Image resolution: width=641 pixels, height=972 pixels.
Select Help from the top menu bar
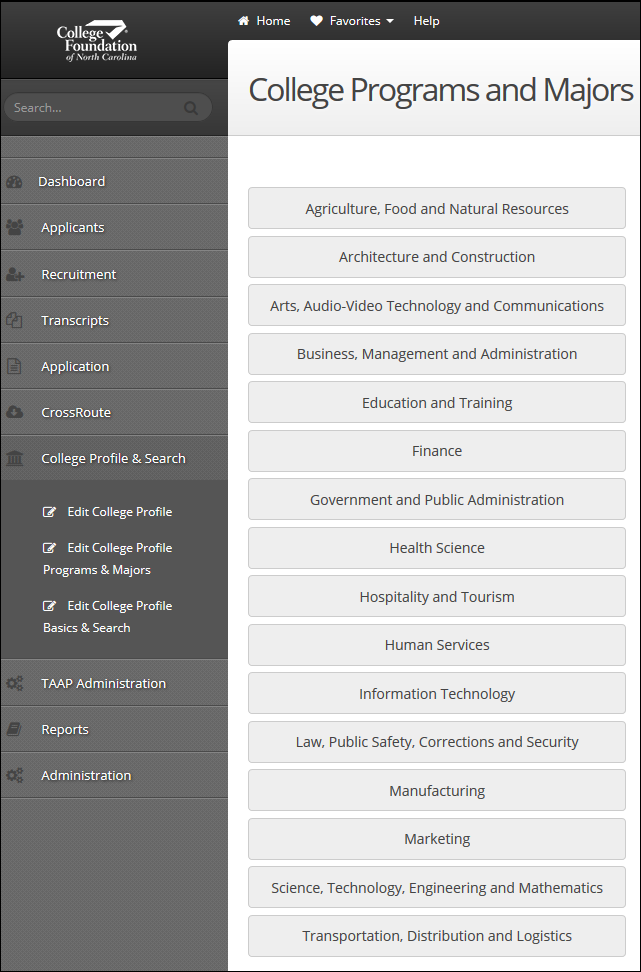(426, 20)
